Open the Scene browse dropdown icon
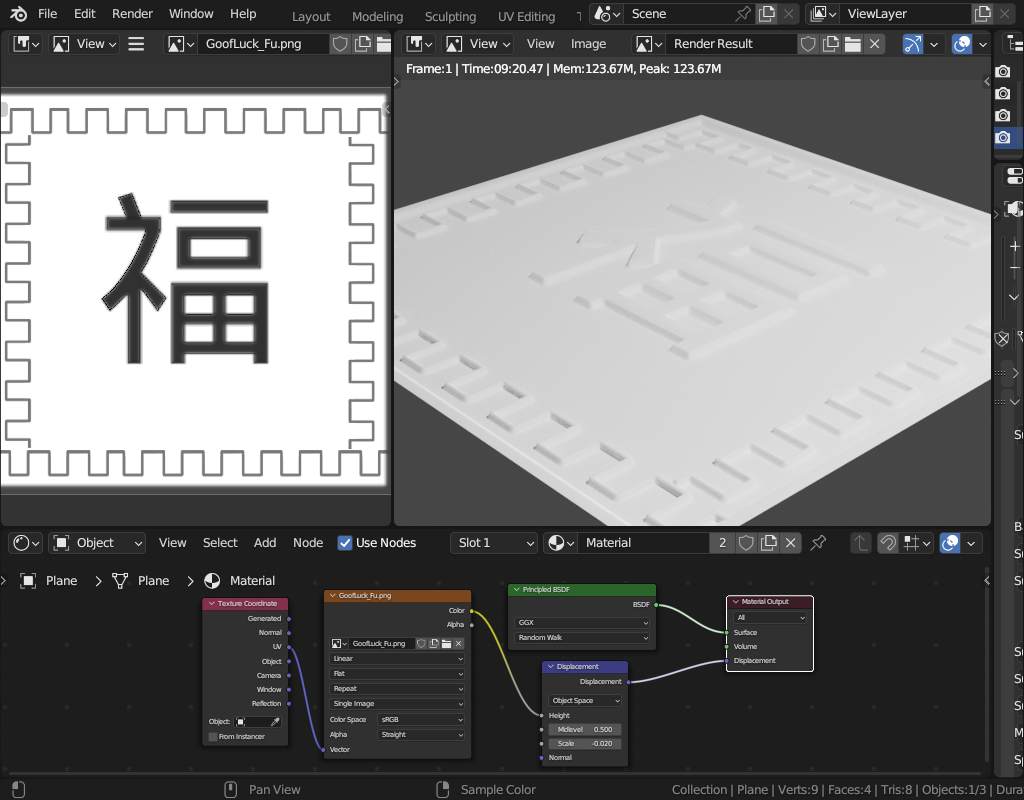 [x=607, y=14]
